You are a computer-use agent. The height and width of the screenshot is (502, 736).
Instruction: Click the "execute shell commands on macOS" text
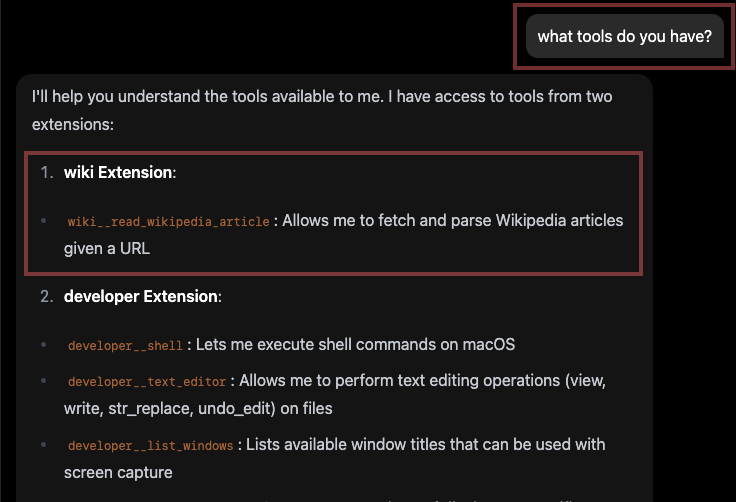(x=355, y=345)
